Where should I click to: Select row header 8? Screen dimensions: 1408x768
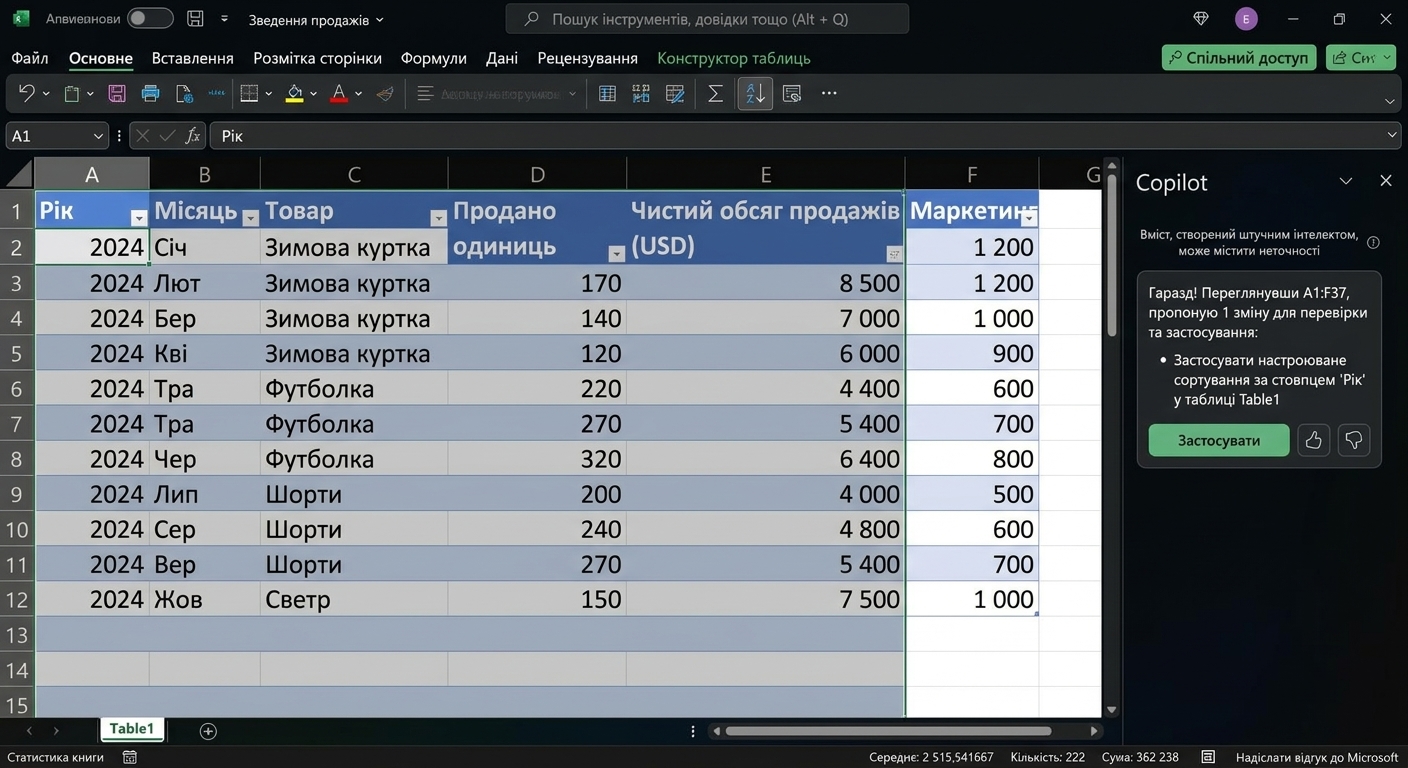click(16, 459)
